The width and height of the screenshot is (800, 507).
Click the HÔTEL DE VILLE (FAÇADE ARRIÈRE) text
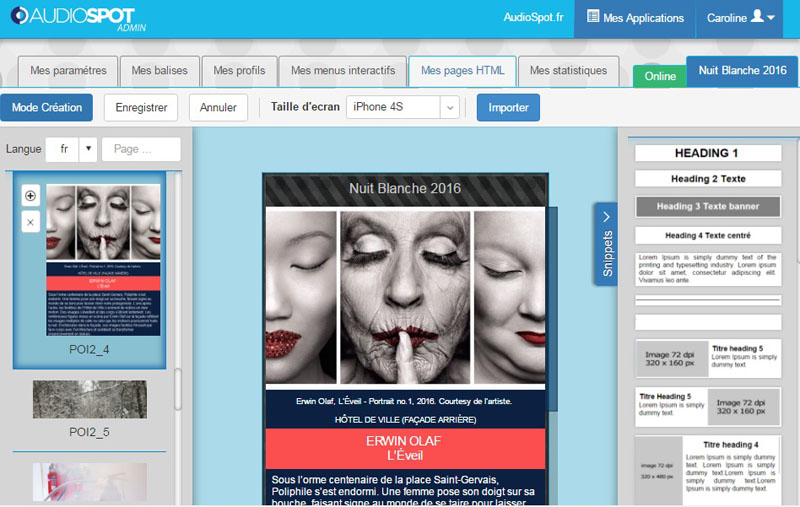pyautogui.click(x=405, y=420)
